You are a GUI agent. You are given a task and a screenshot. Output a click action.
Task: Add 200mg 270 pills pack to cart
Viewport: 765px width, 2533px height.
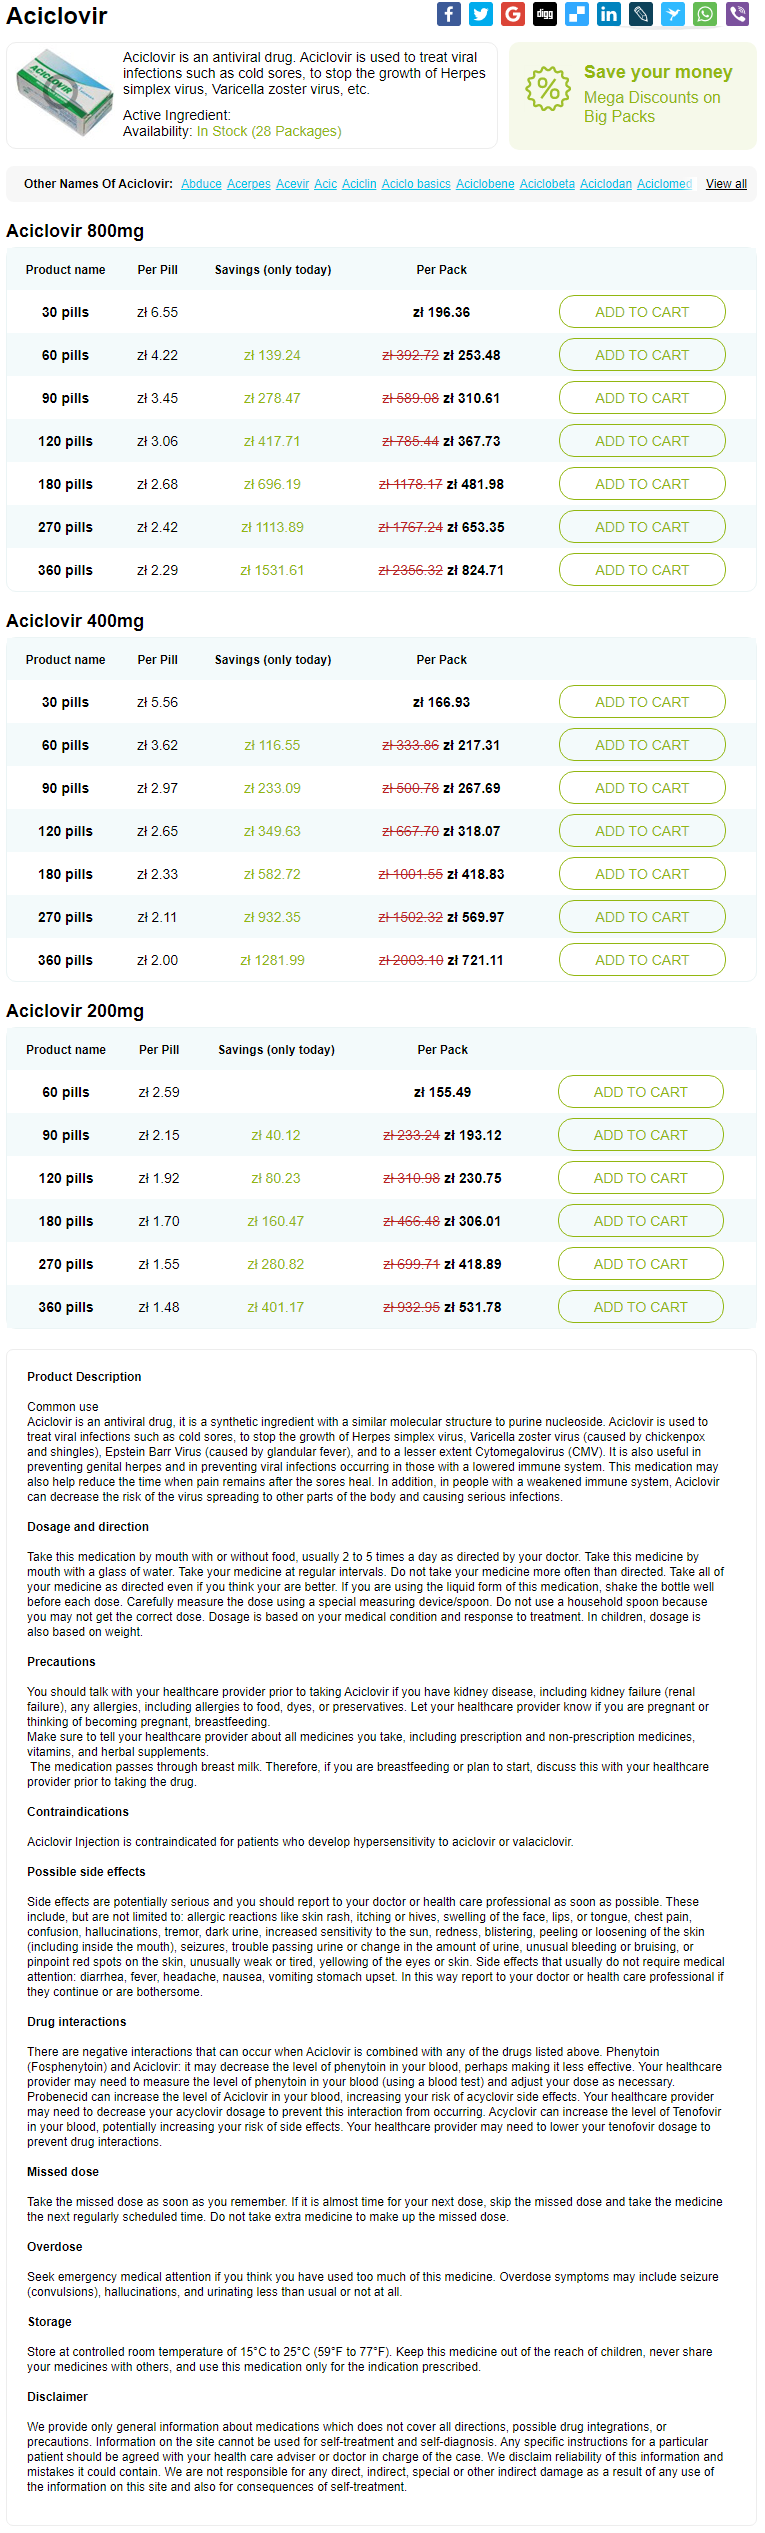click(641, 1264)
